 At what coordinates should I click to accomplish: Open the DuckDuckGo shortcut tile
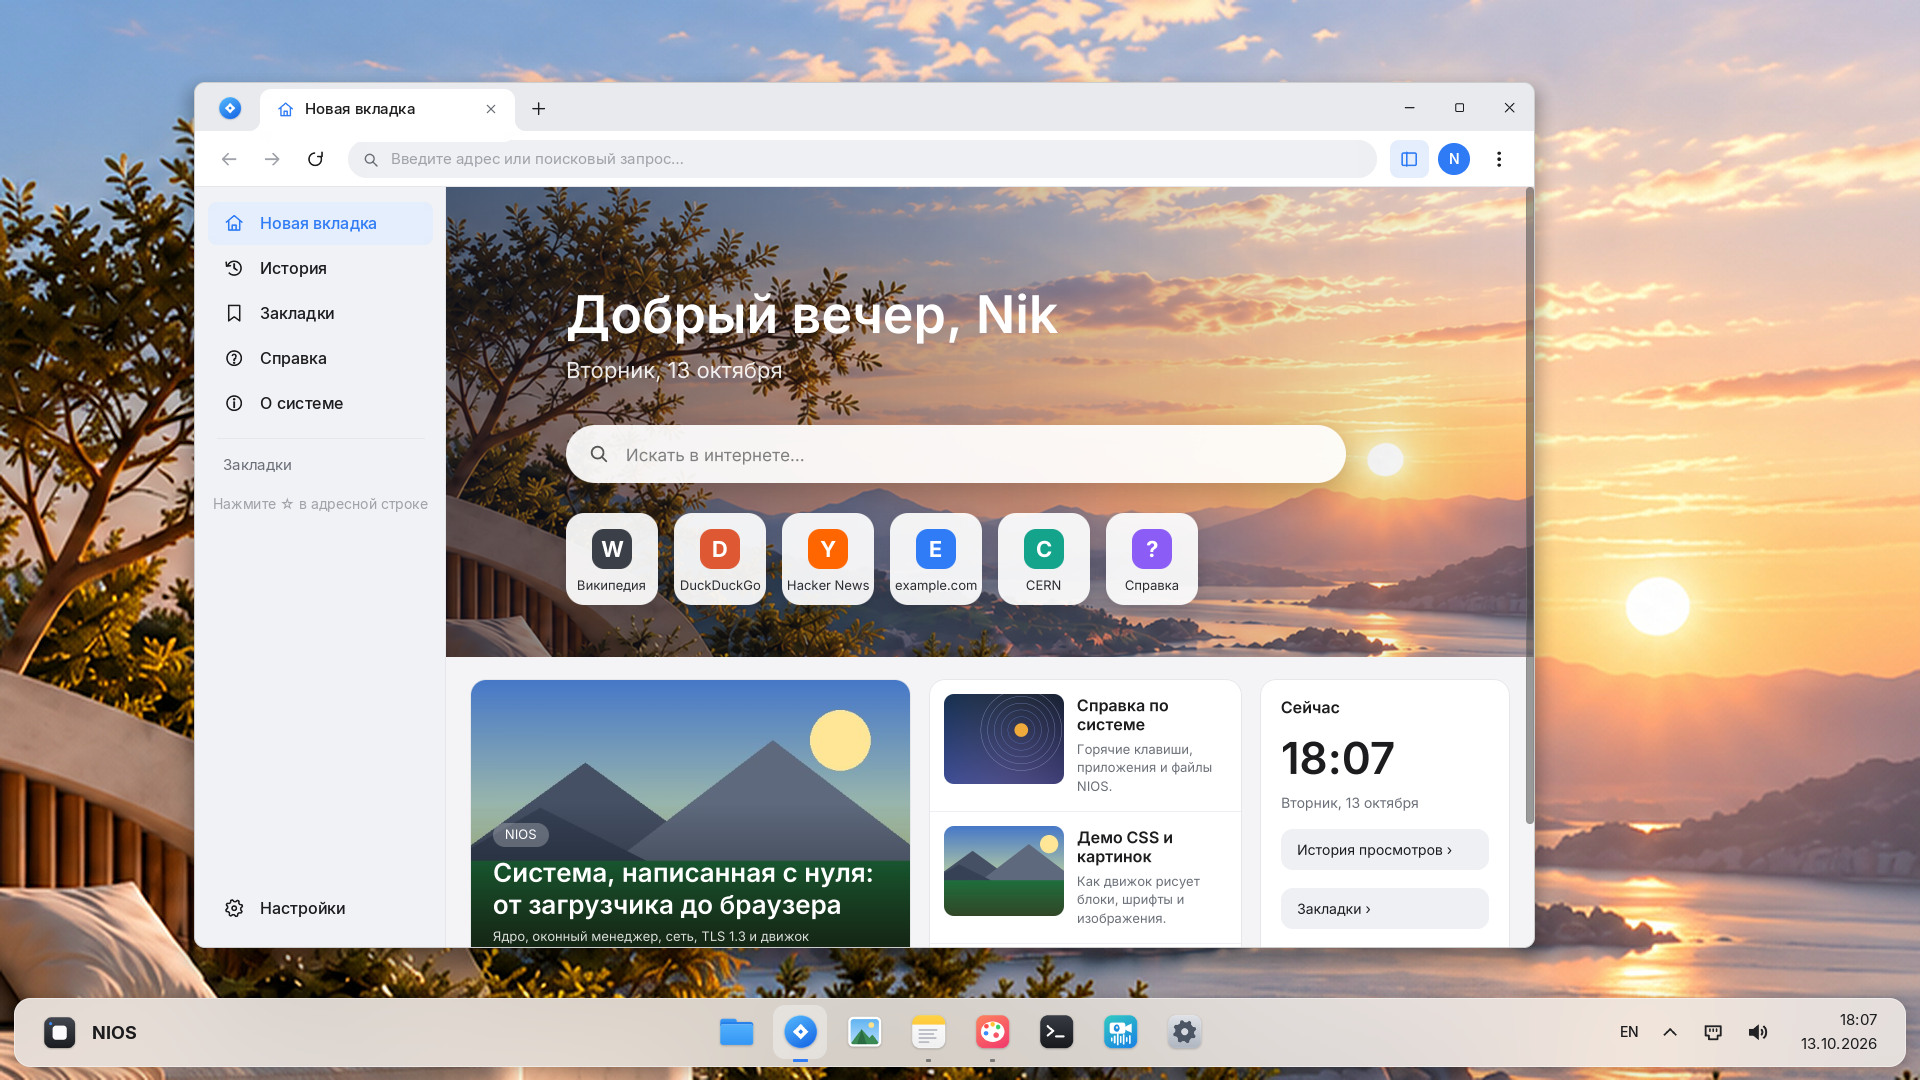(720, 559)
